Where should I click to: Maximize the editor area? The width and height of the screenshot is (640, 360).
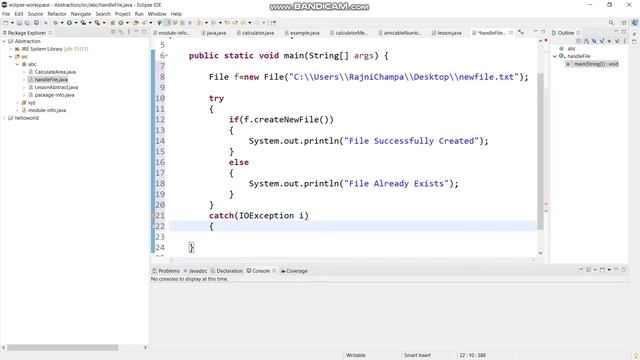click(543, 32)
